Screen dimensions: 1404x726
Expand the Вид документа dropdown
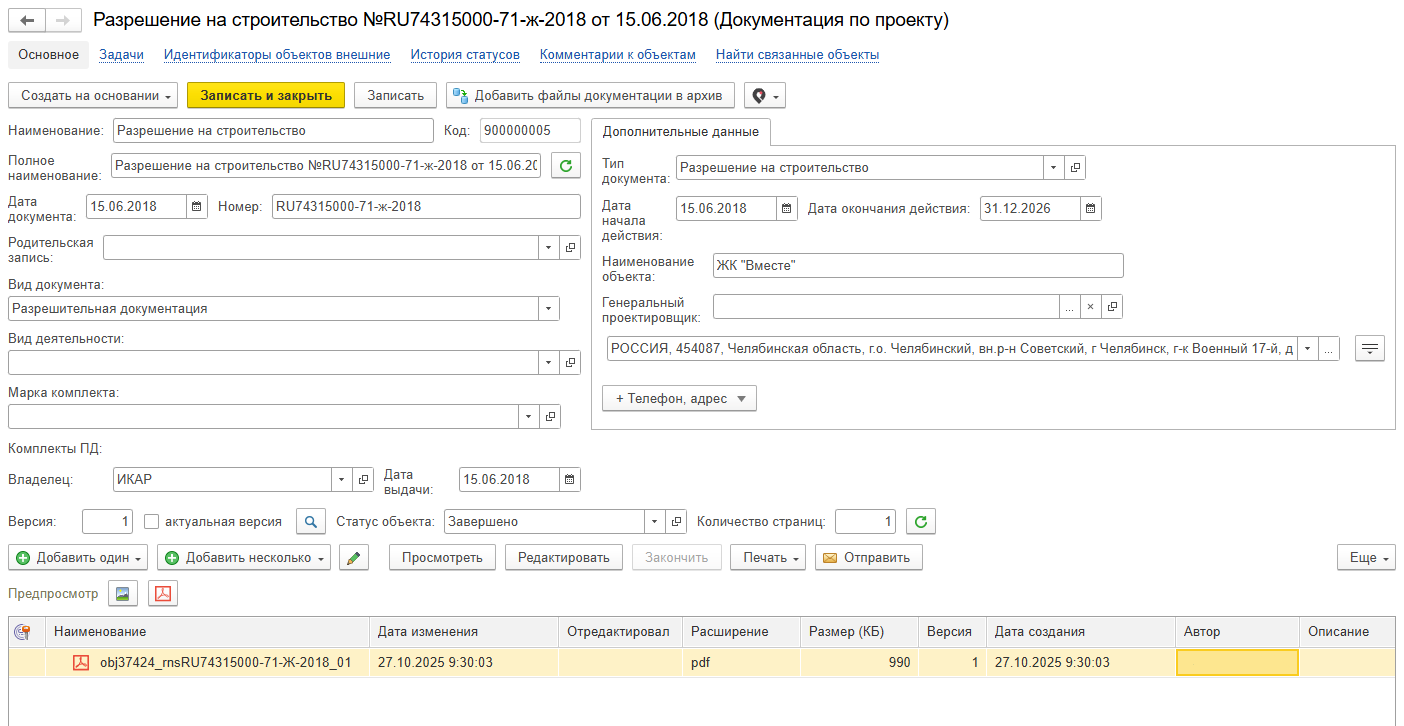click(x=548, y=309)
